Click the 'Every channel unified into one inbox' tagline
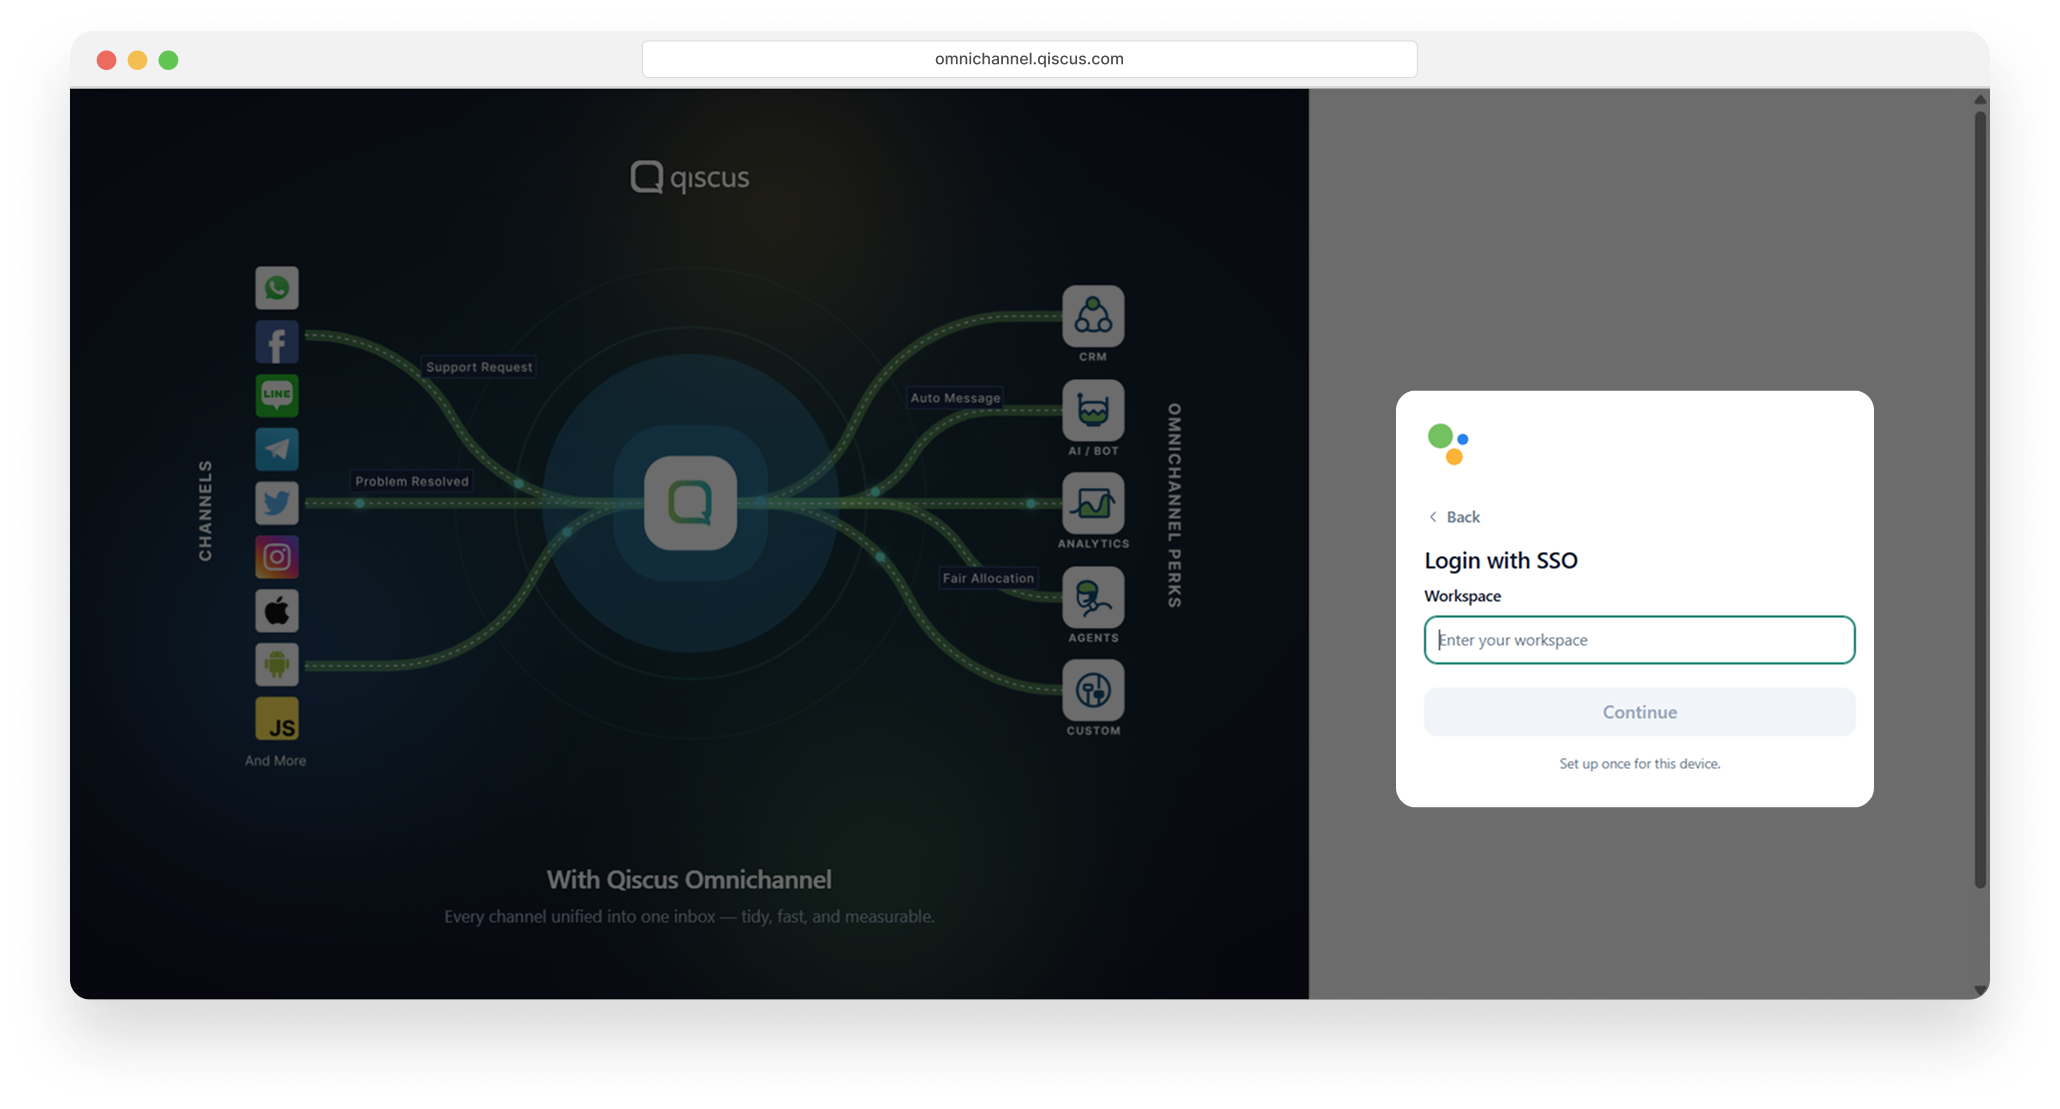Screen dimensions: 2060x1109 click(x=690, y=916)
